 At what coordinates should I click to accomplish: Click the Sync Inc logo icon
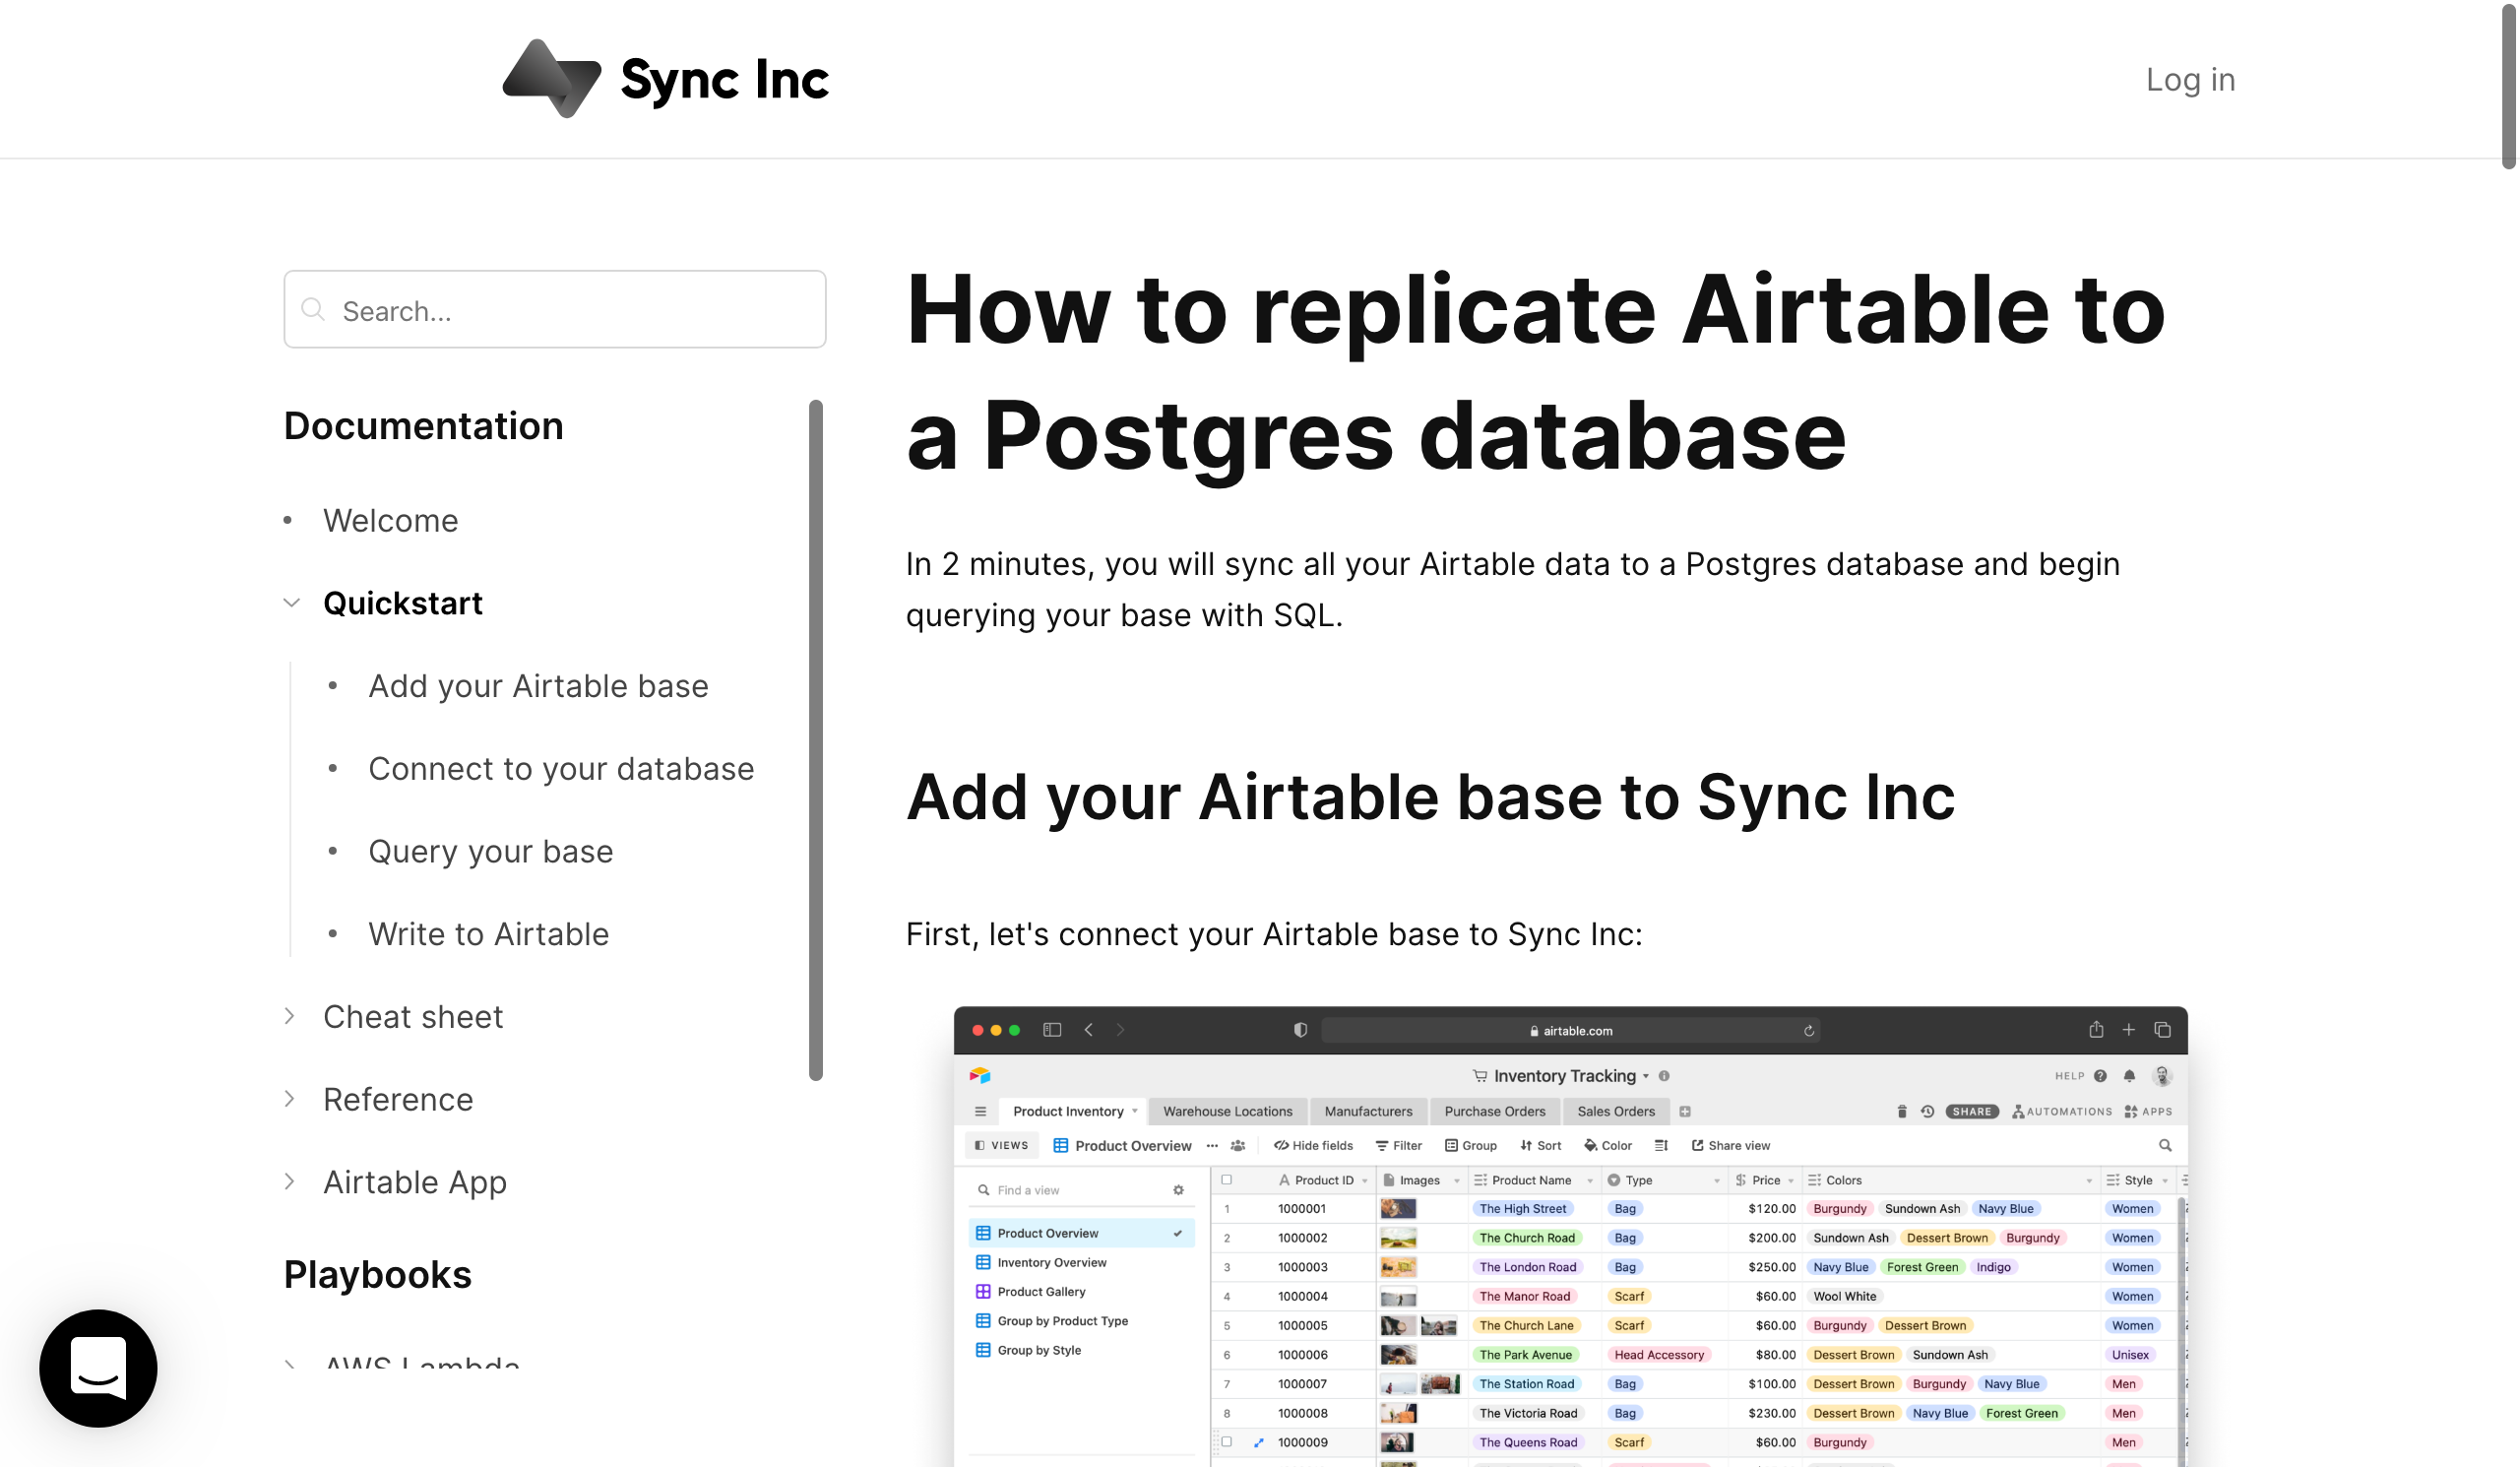551,79
